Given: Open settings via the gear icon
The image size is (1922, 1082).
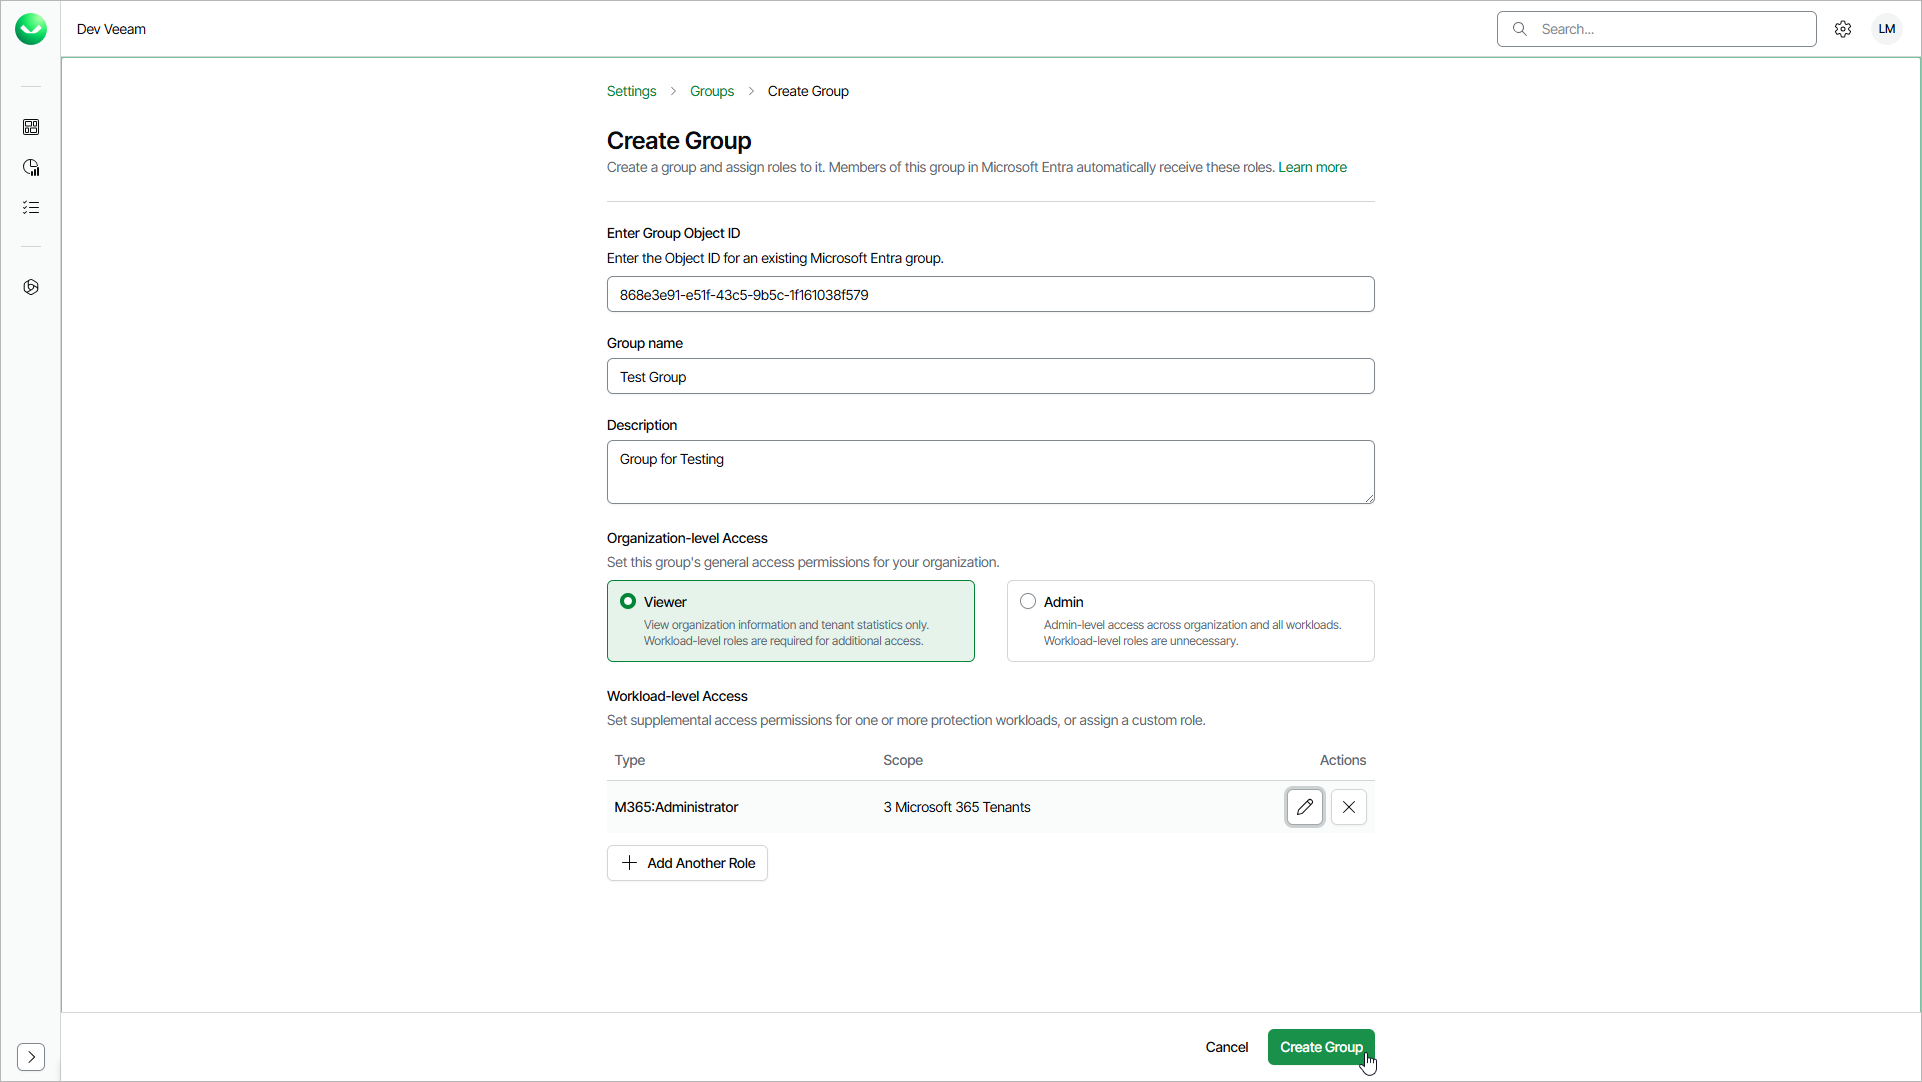Looking at the screenshot, I should tap(1843, 28).
